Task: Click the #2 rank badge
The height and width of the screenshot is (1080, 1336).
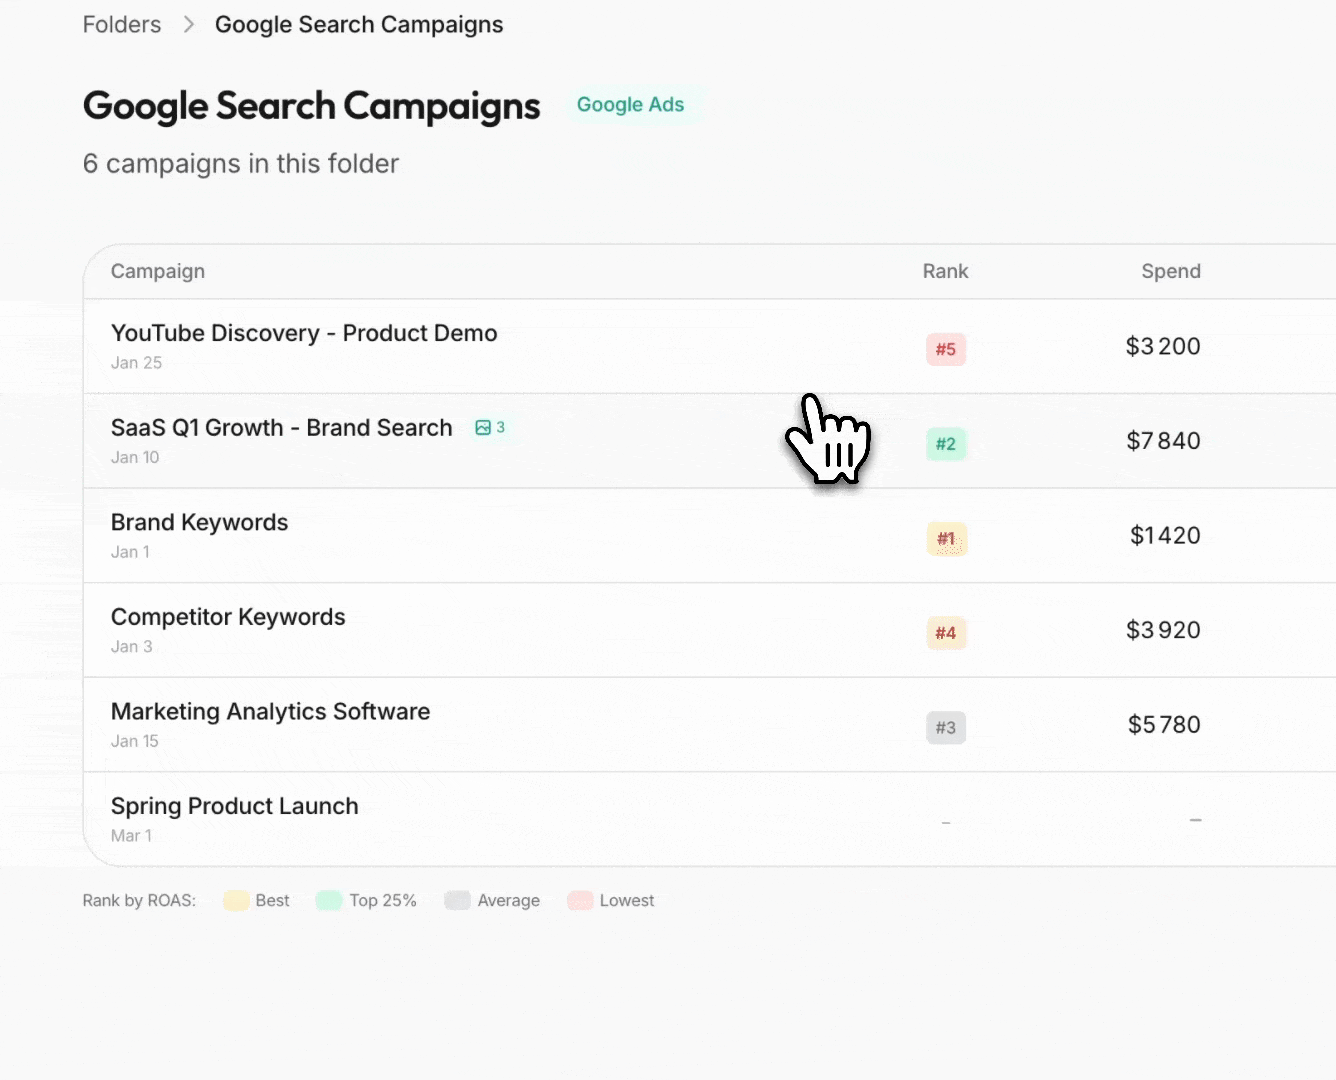Action: 945,444
